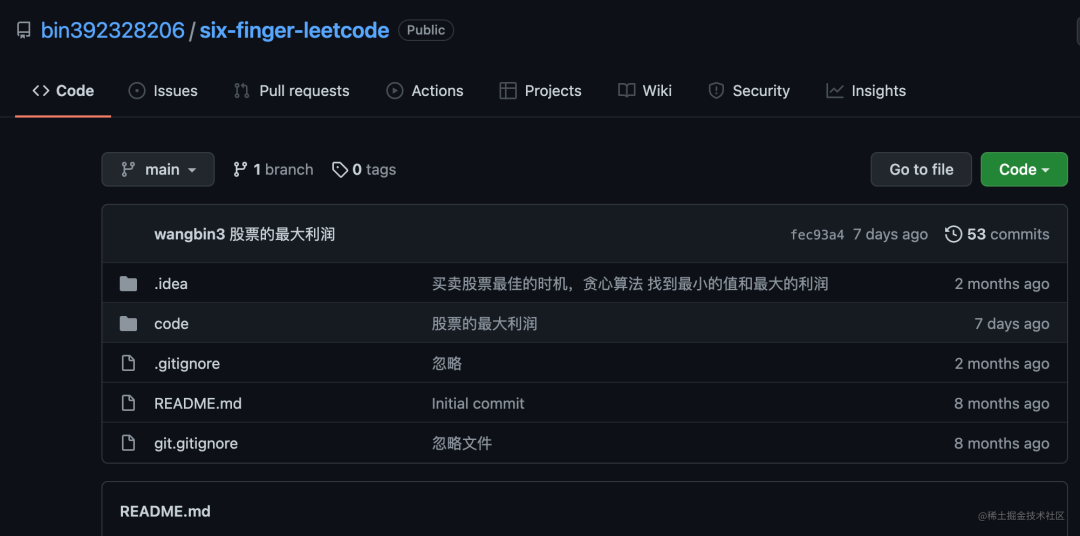
Task: Open the bin392328206 owner profile link
Action: [113, 30]
